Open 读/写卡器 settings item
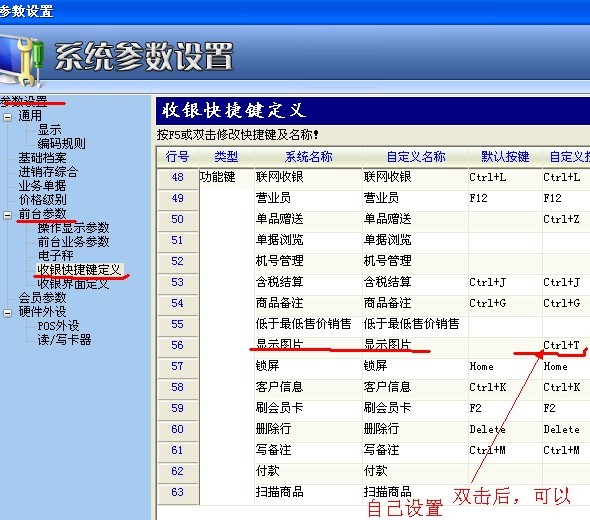 [x=64, y=339]
